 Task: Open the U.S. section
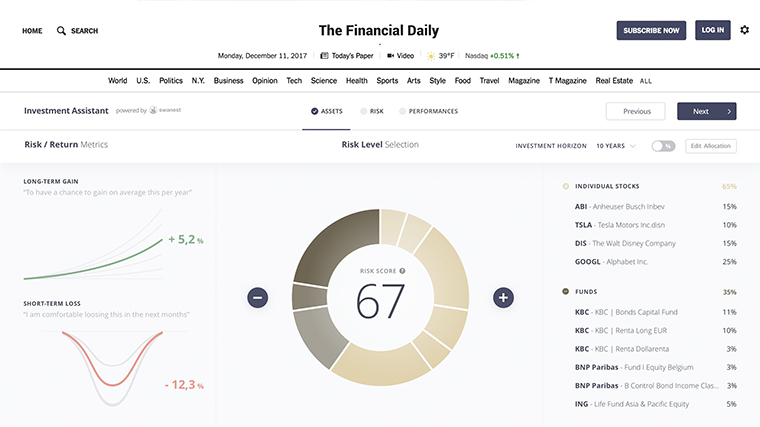click(x=143, y=80)
